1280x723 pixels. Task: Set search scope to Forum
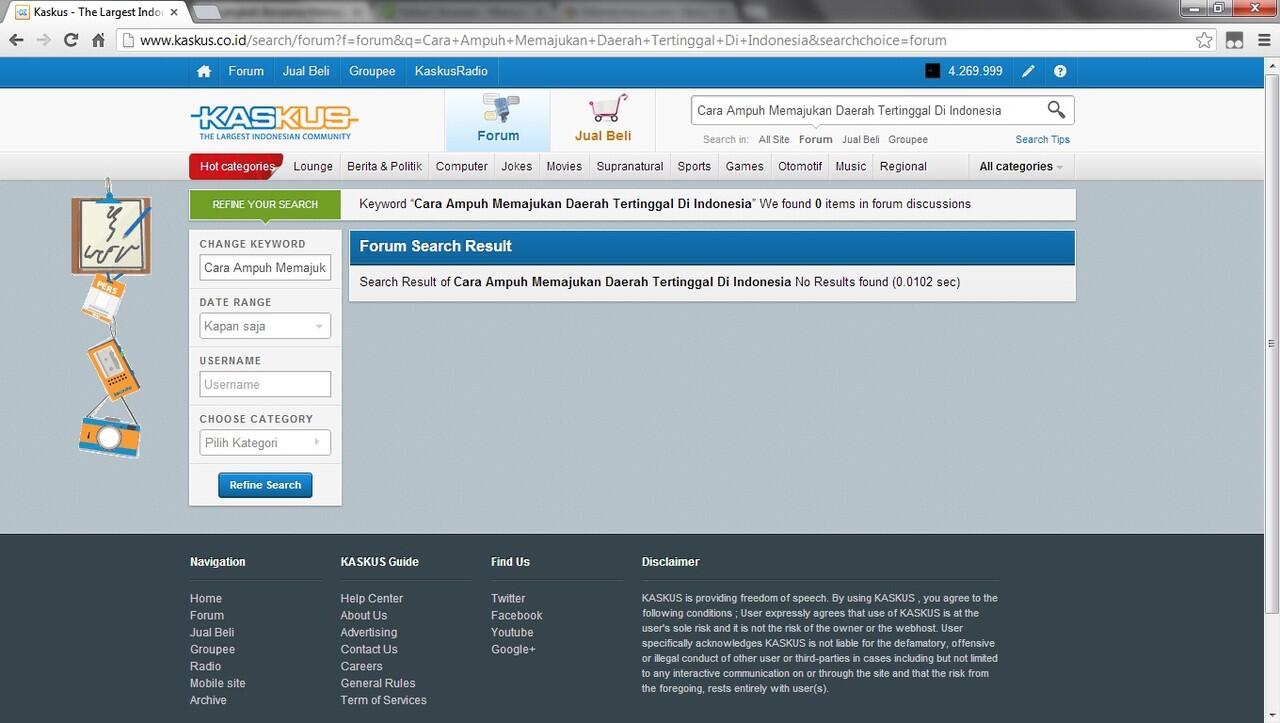816,140
